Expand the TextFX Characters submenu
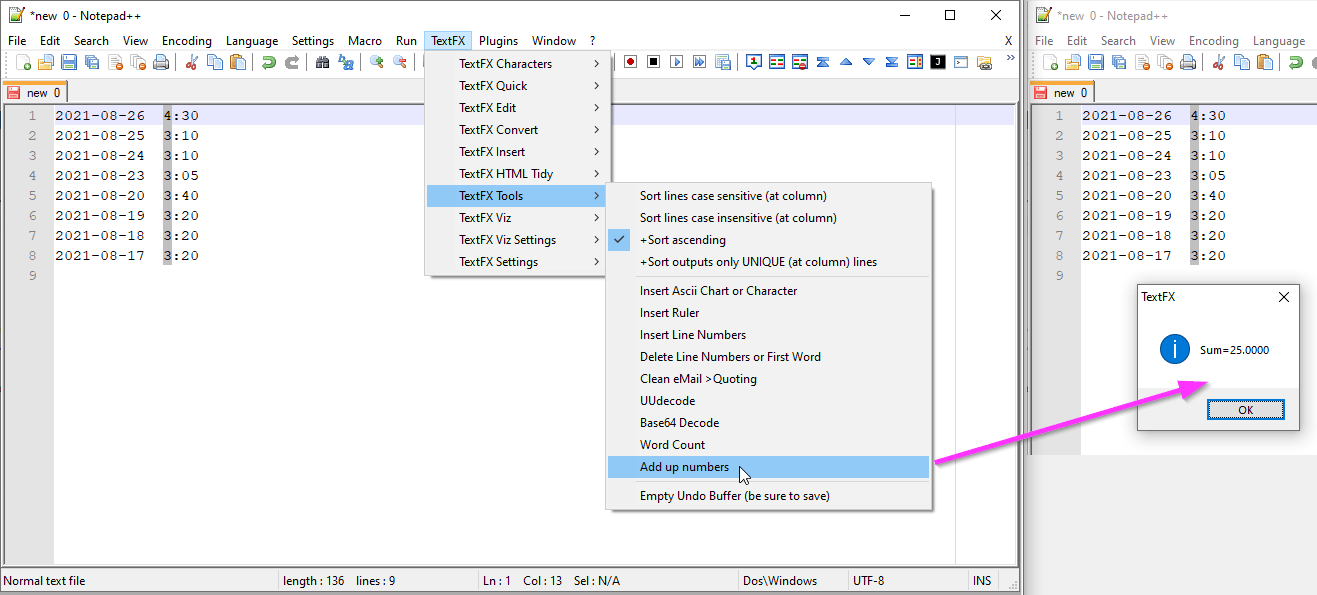 pos(502,63)
